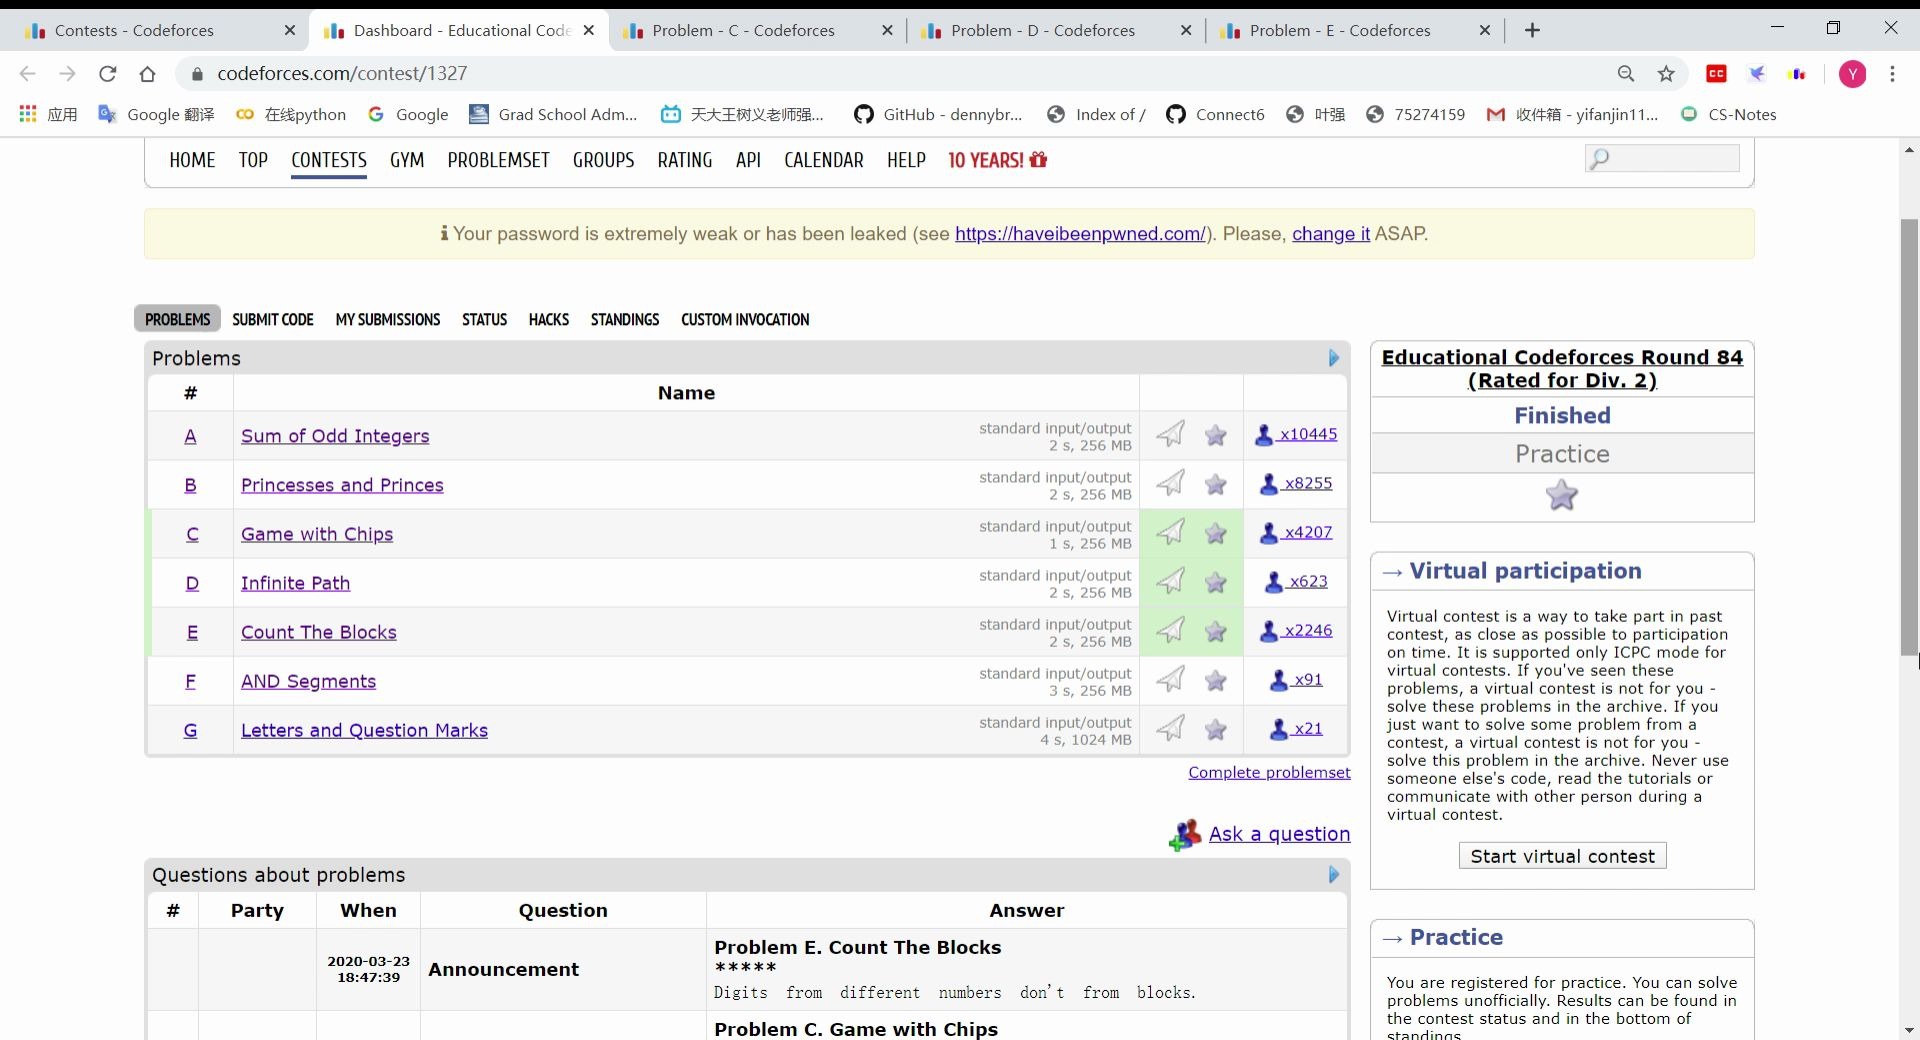Click the submit (paper plane) icon for problem A

(x=1170, y=434)
